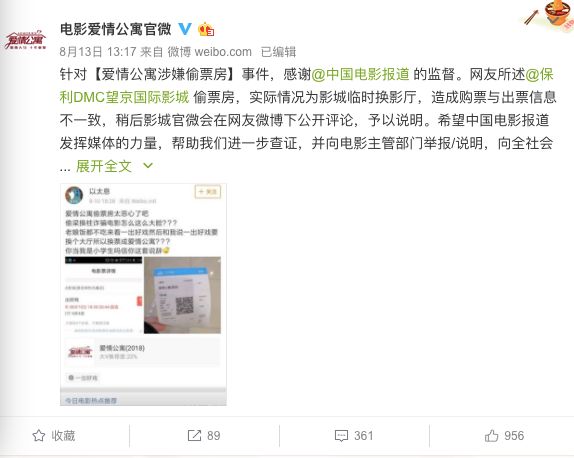This screenshot has width=574, height=458.
Task: Like the post showing 956
Action: pos(504,436)
